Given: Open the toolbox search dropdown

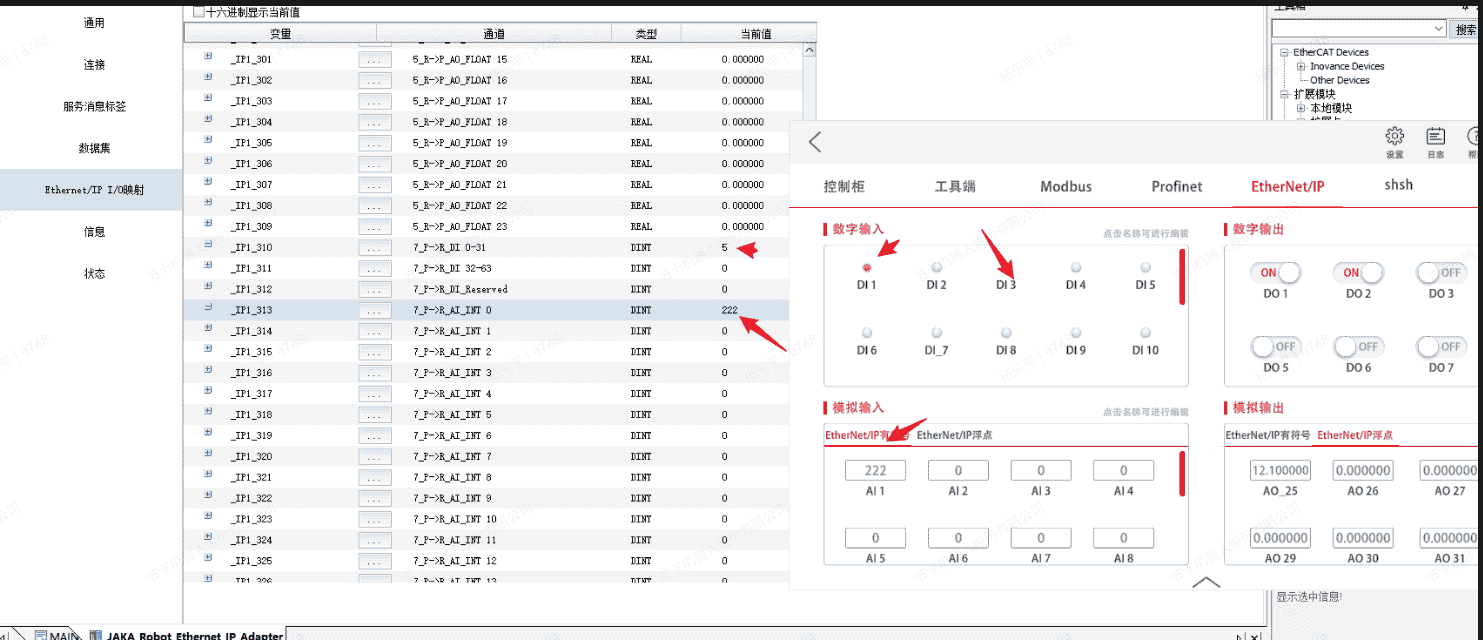Looking at the screenshot, I should coord(1439,29).
